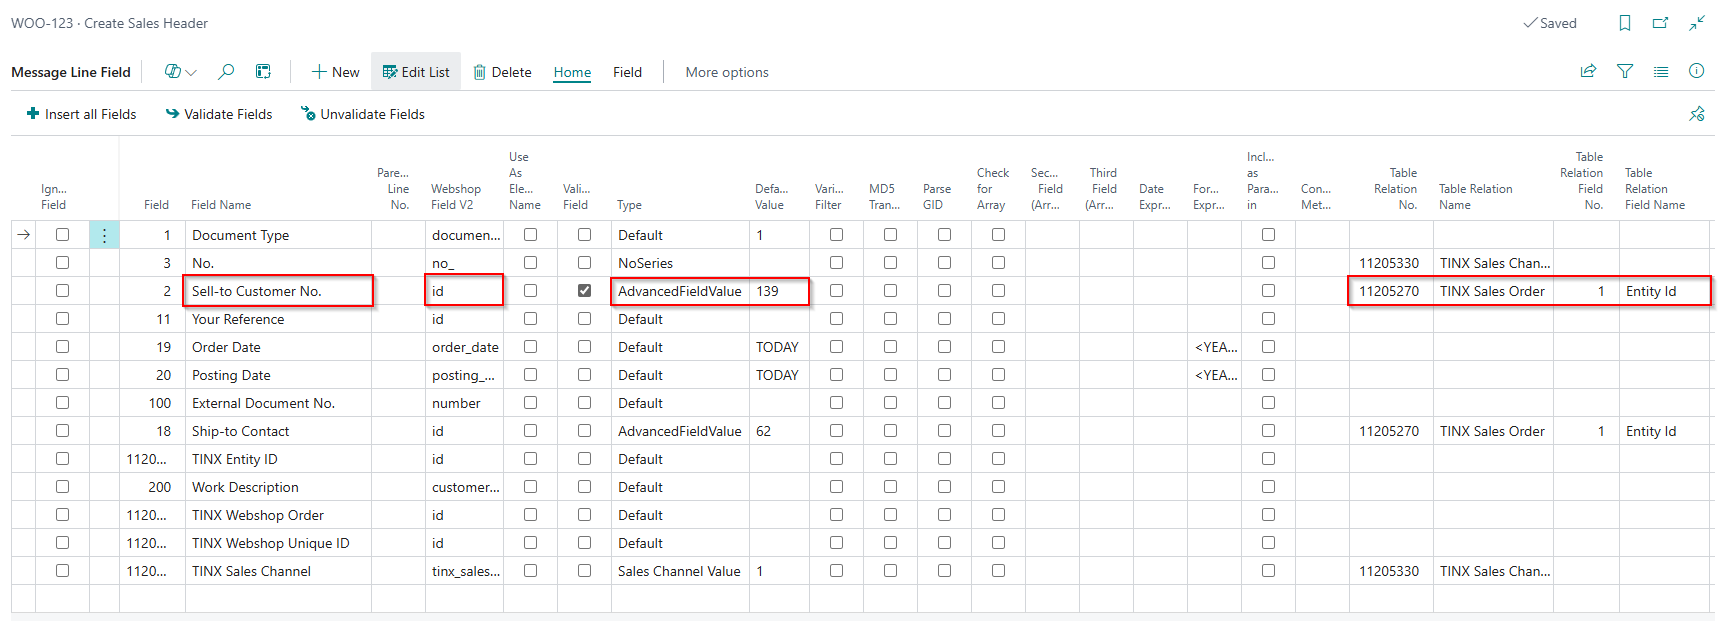Screen dimensions: 1725x621
Task: Click the collapse page arrows icon
Action: [1697, 23]
